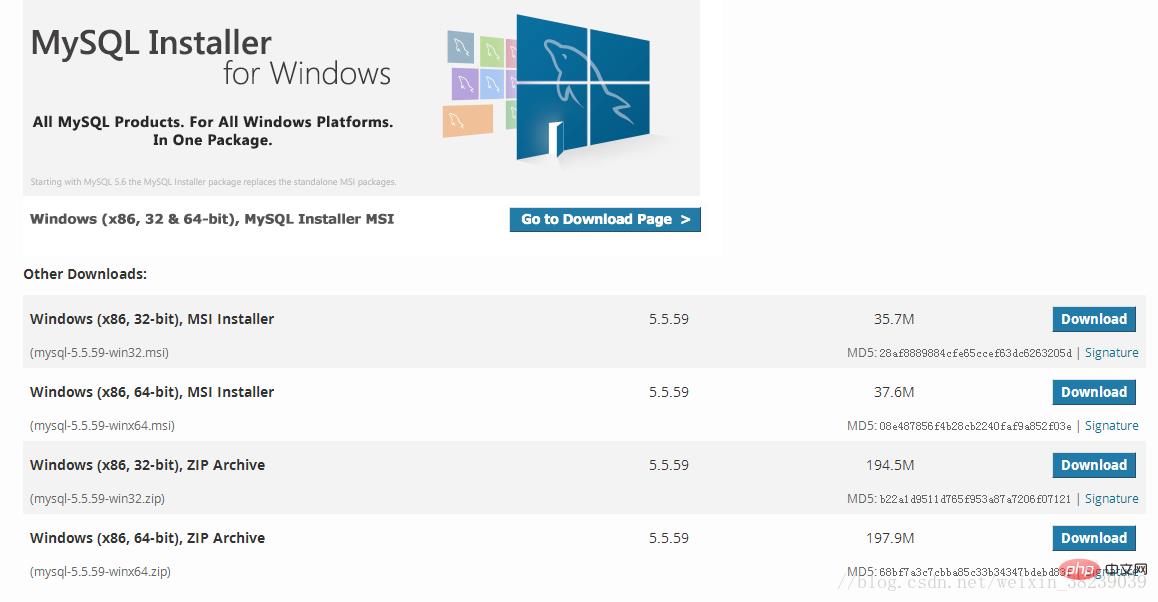Click the mysql-5.5.59-win32.msi file name text
1158x602 pixels.
point(99,353)
